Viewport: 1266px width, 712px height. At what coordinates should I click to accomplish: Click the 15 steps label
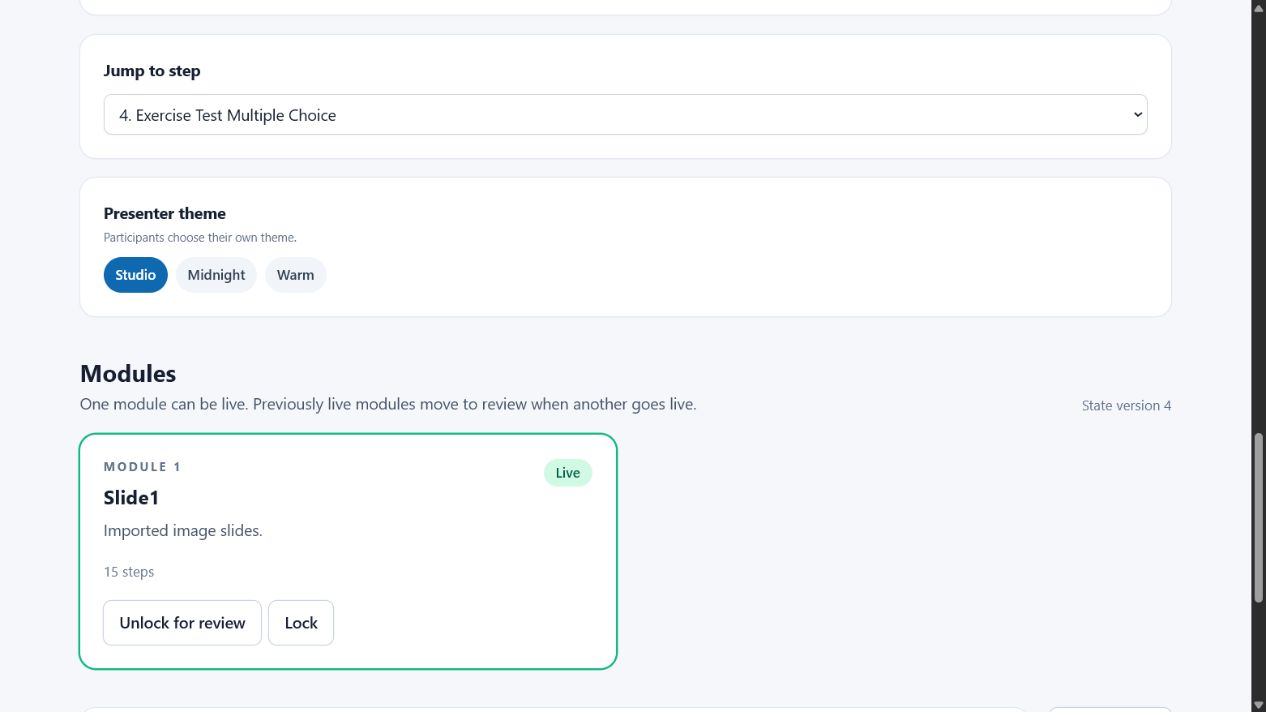click(x=129, y=572)
